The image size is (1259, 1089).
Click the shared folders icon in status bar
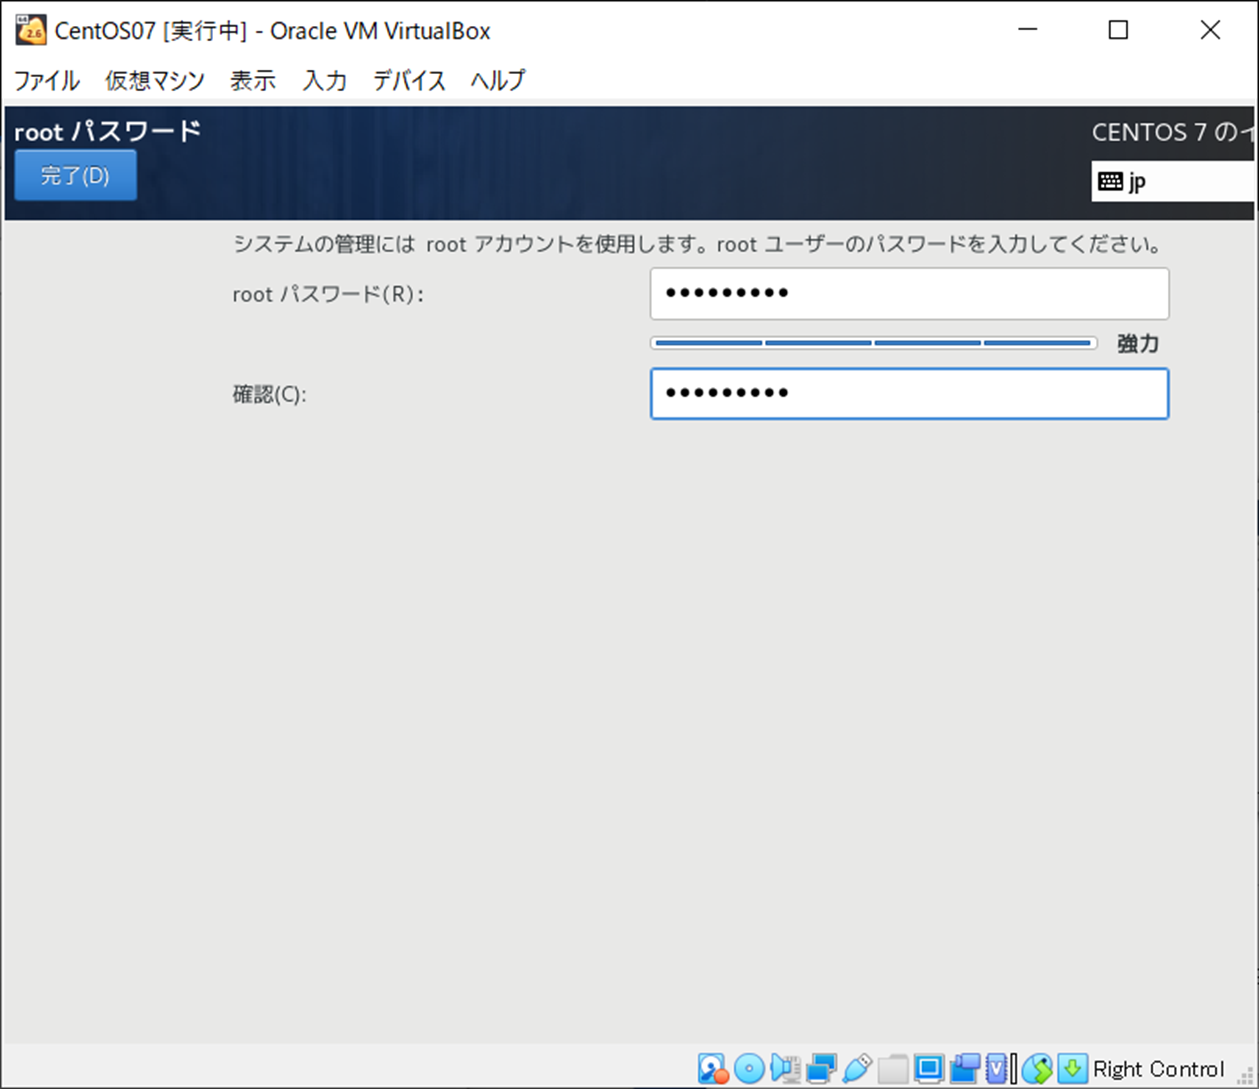[893, 1069]
